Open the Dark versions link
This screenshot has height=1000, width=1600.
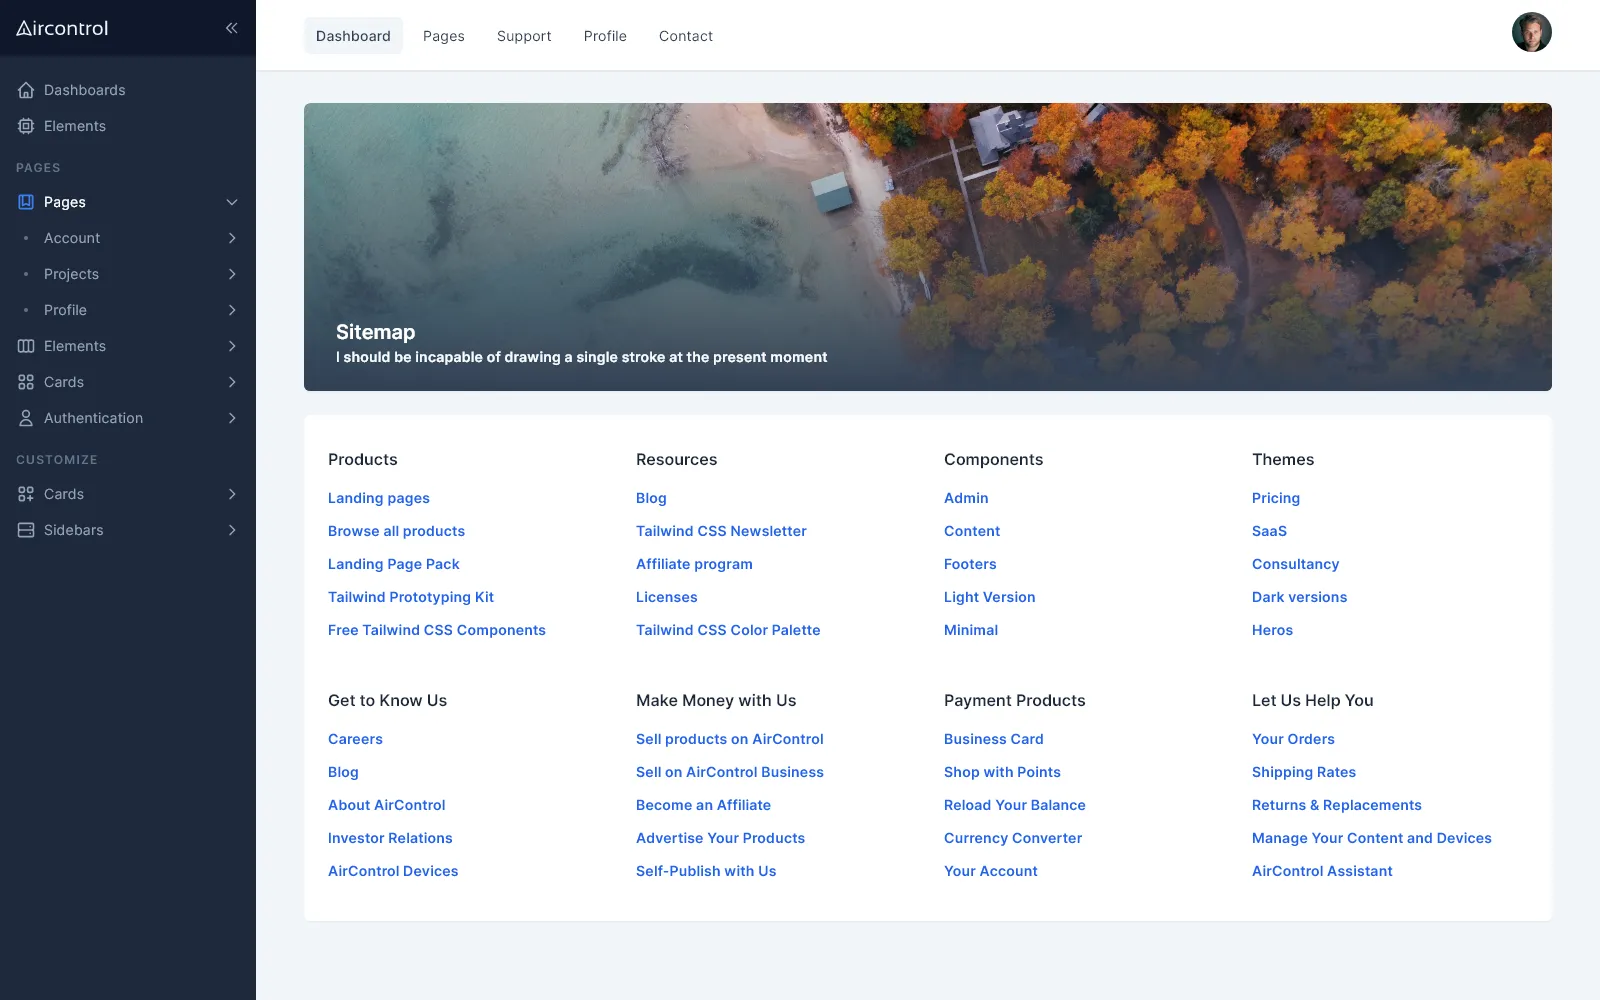click(x=1299, y=597)
